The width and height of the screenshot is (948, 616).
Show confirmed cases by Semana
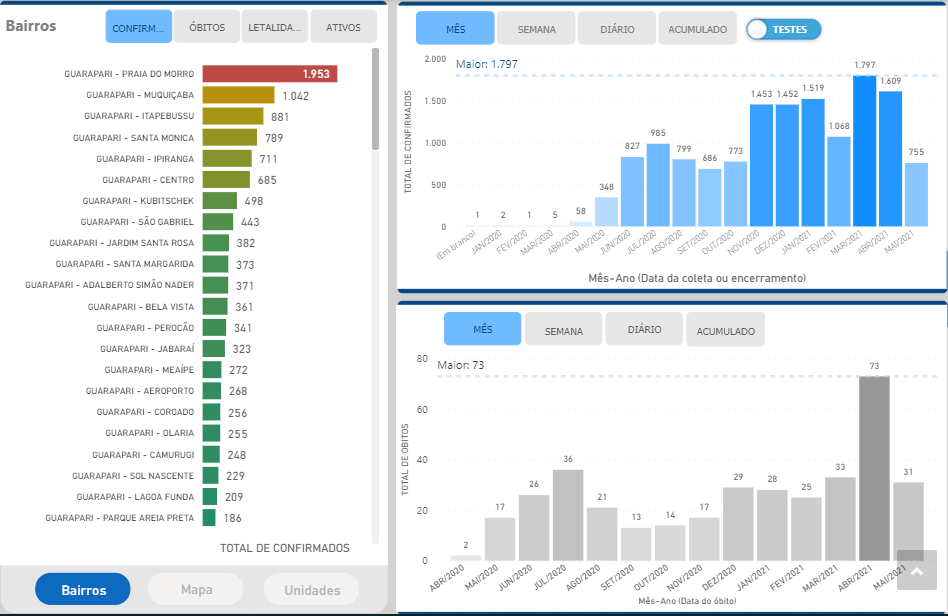click(535, 29)
